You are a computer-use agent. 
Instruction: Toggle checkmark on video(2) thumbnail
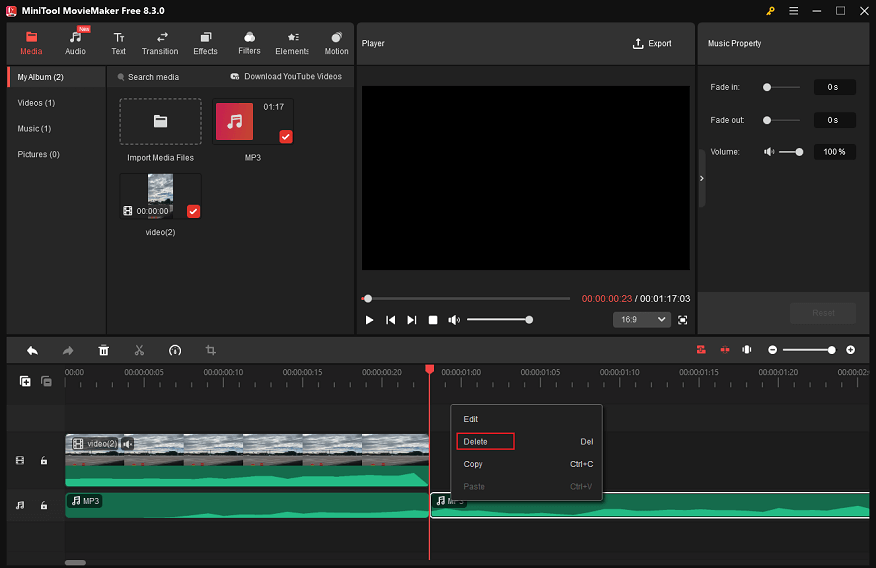click(x=193, y=211)
